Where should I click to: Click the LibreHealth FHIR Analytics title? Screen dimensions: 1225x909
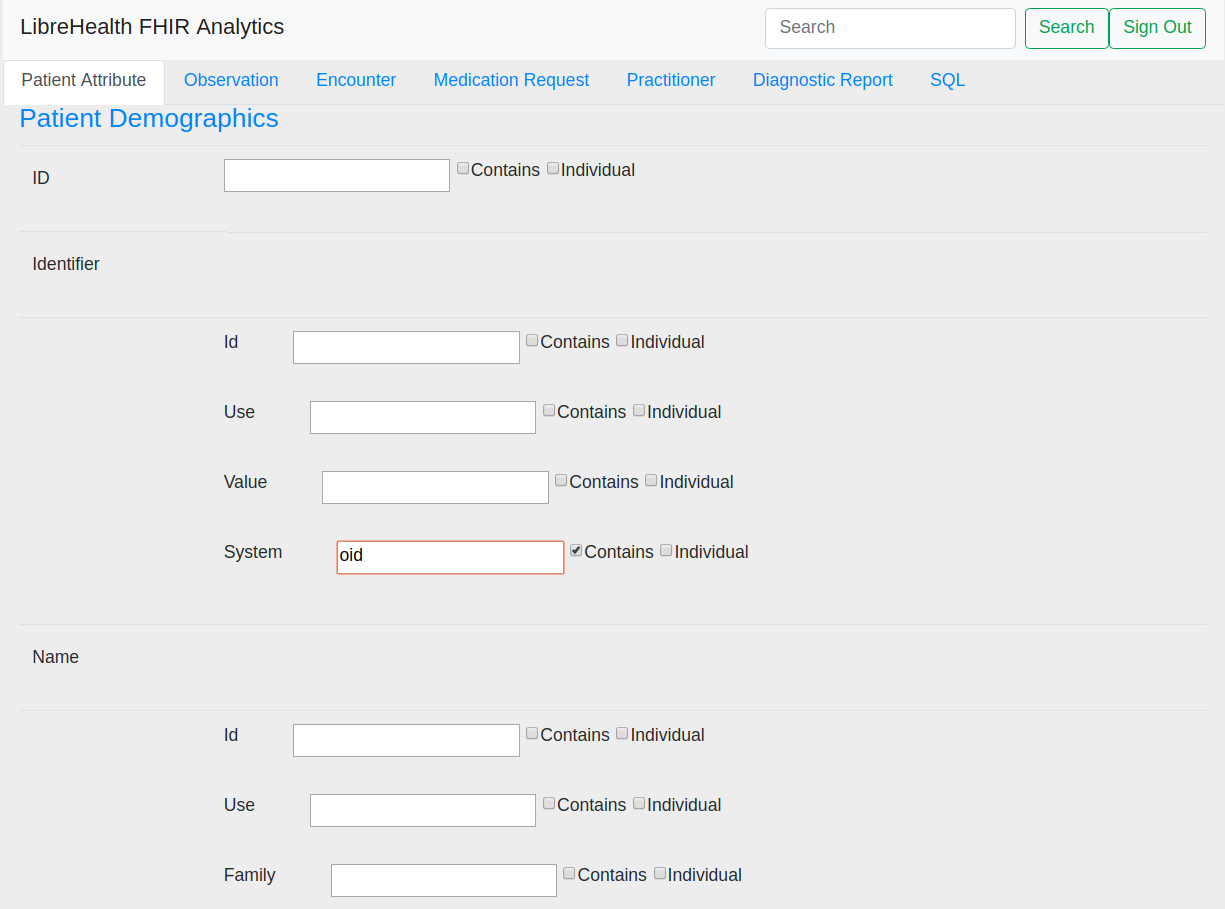pos(152,27)
